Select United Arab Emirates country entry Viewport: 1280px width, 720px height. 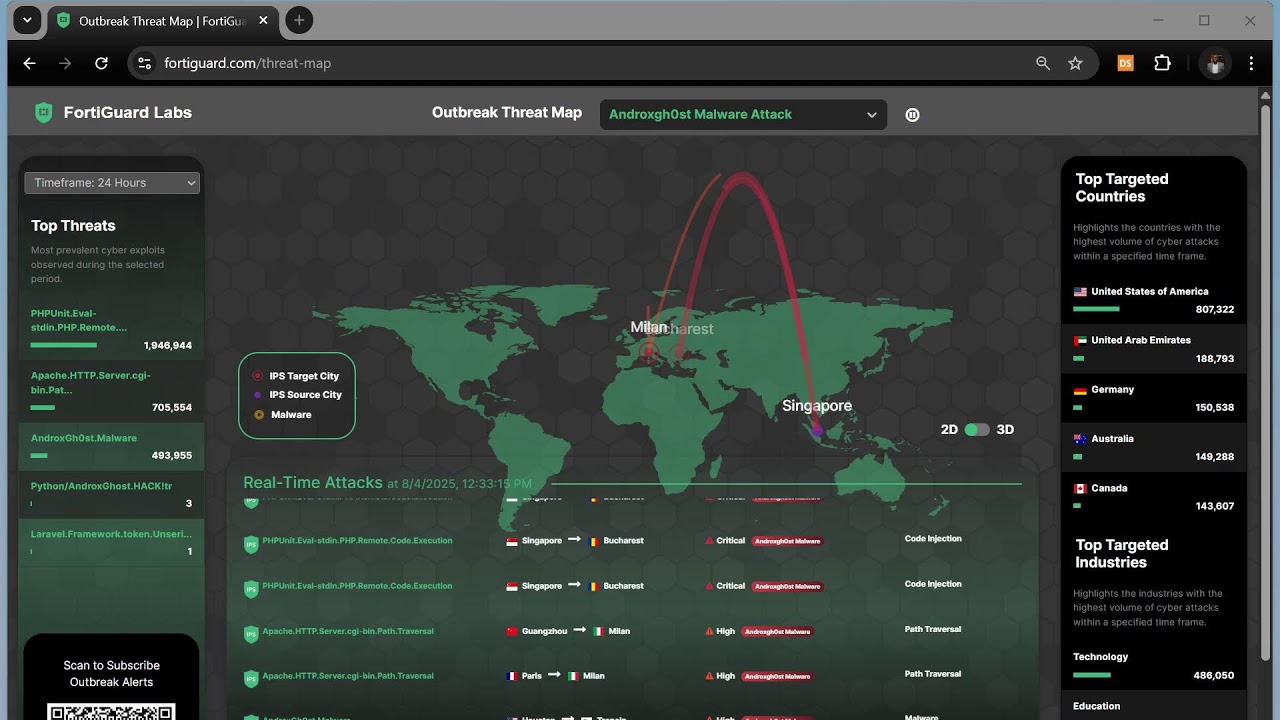[x=1154, y=348]
